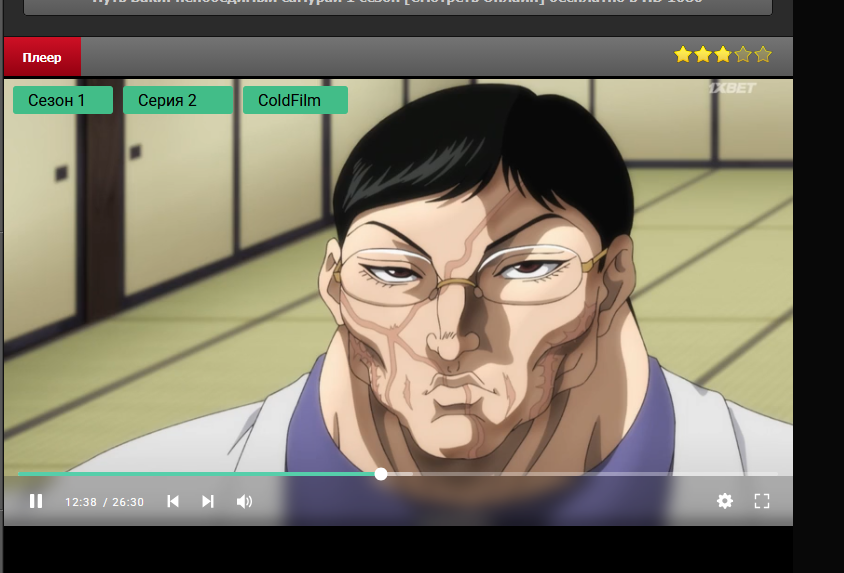Rate the show two stars
Screen dimensions: 844x573
coord(703,54)
